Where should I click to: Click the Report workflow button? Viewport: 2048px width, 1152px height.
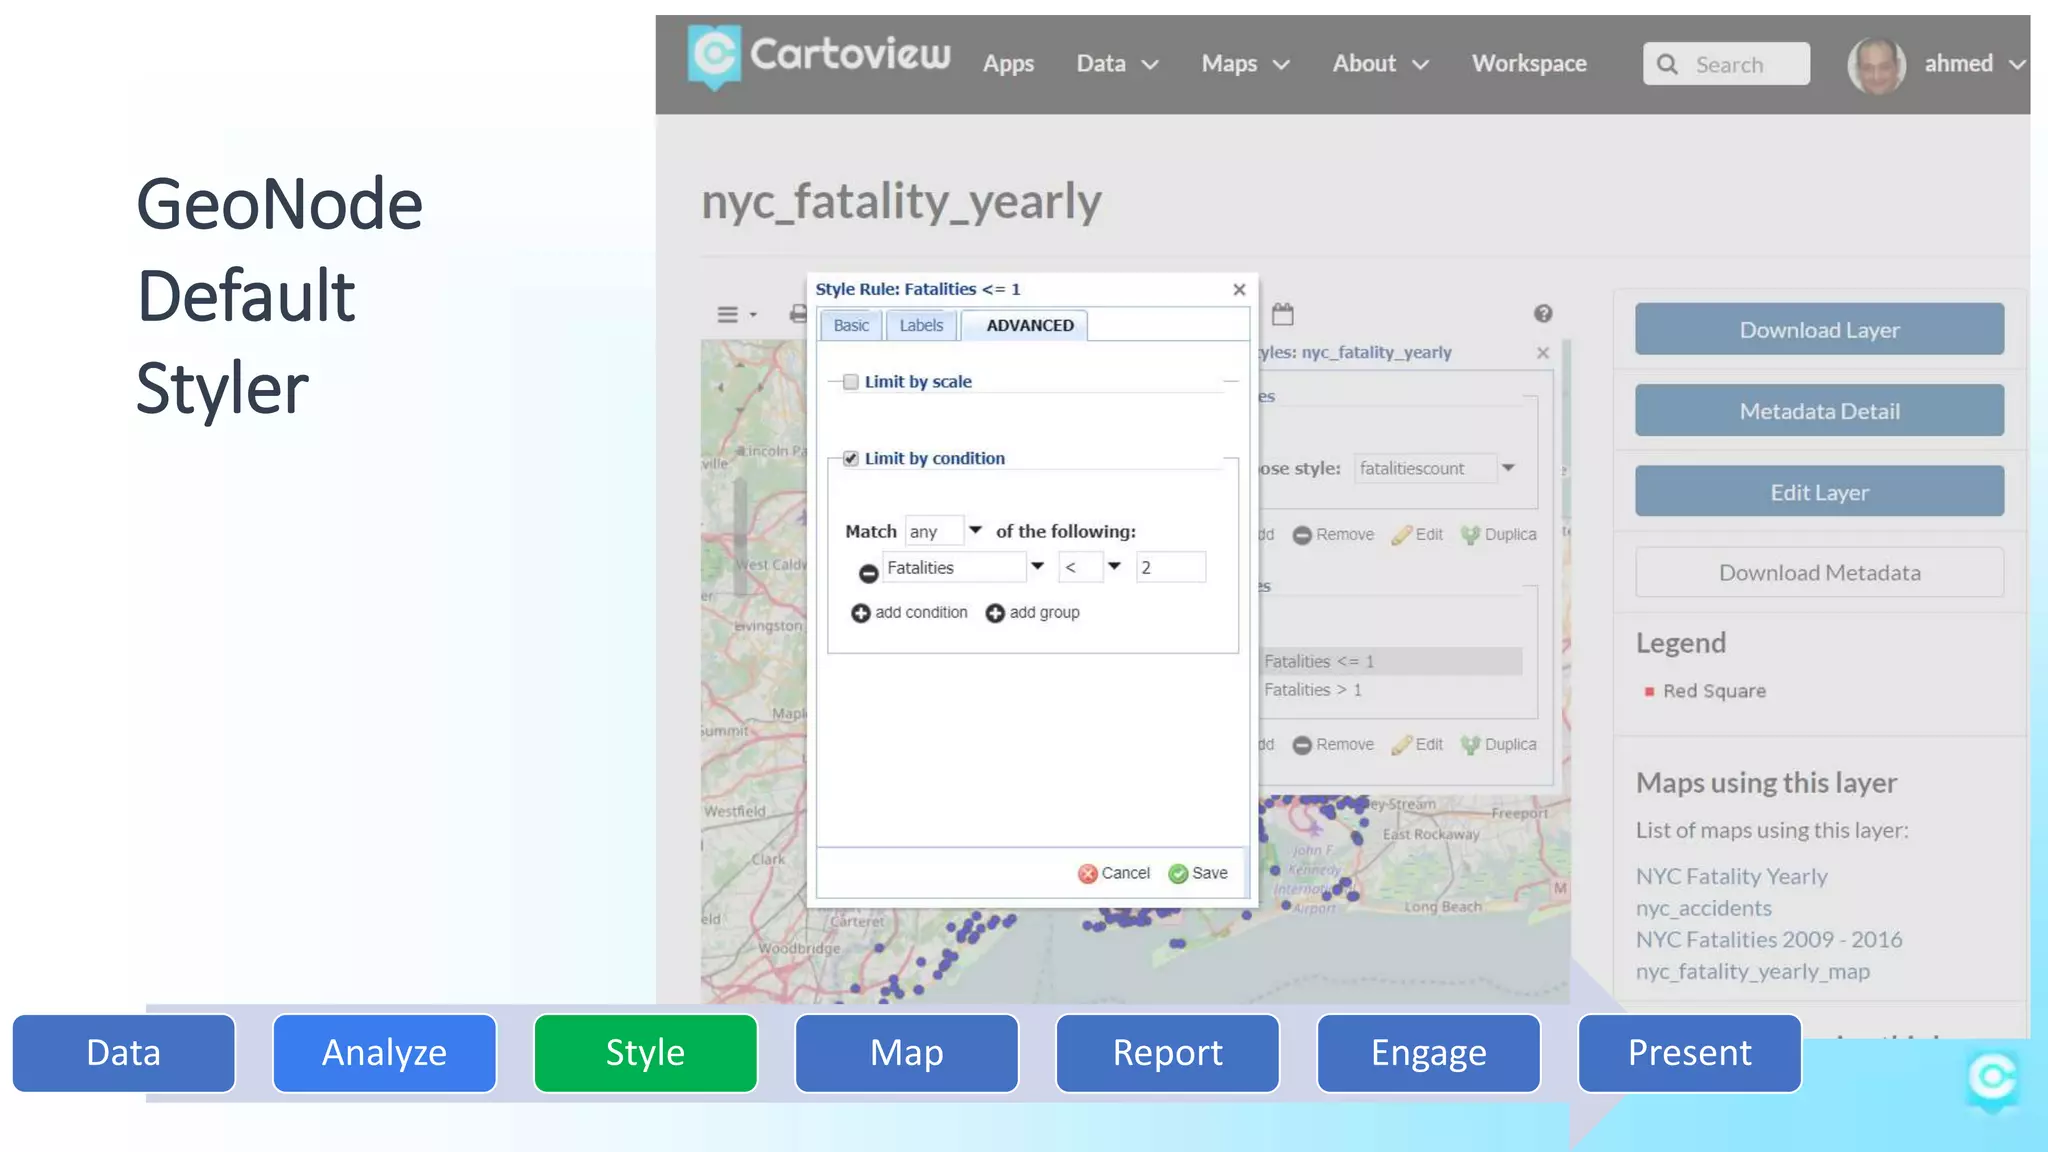coord(1167,1053)
